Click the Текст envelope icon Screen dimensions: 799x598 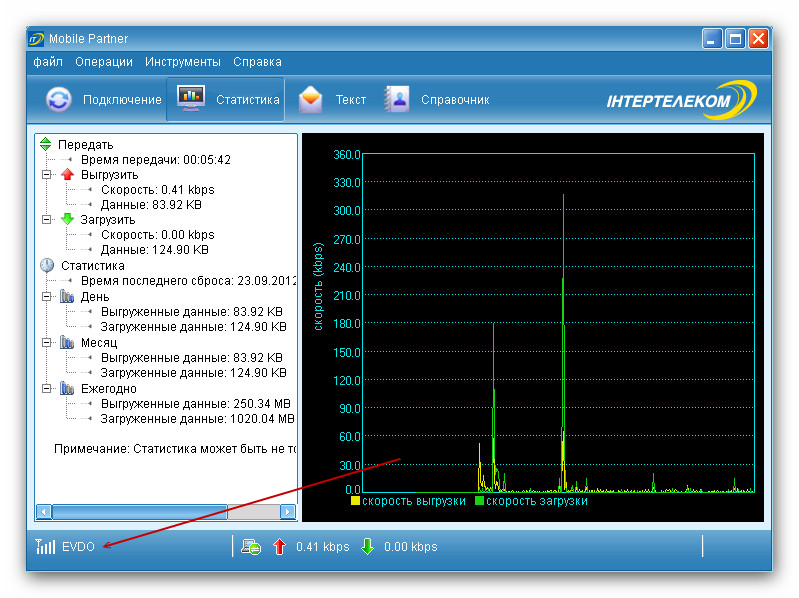click(x=310, y=99)
